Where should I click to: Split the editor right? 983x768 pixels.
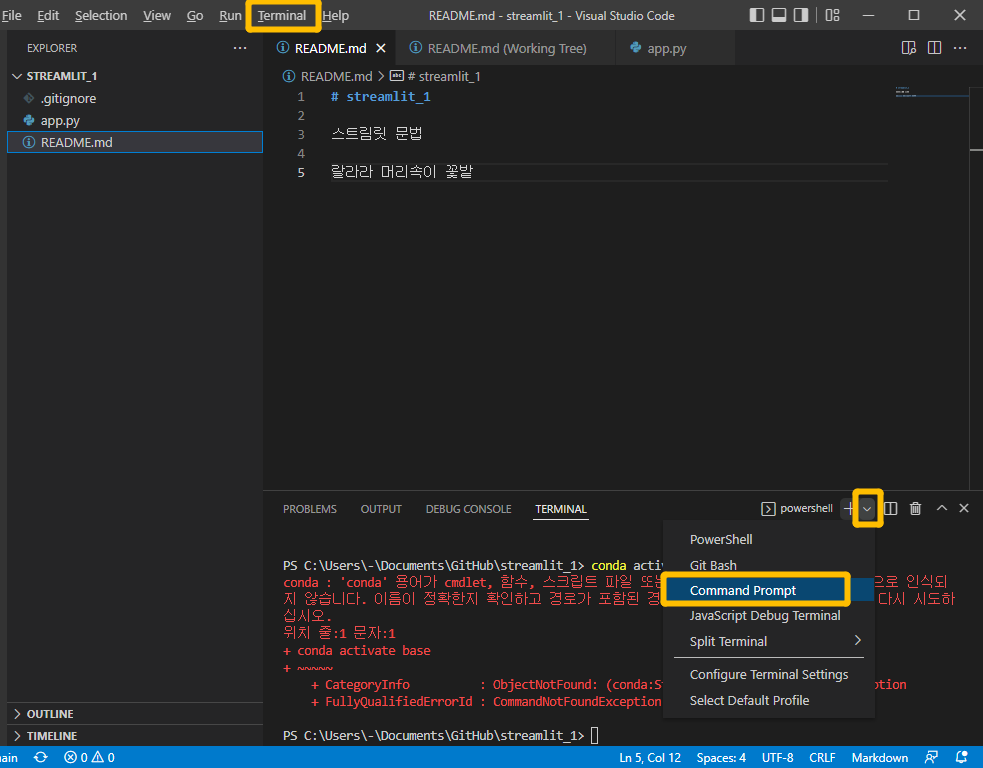coord(934,48)
